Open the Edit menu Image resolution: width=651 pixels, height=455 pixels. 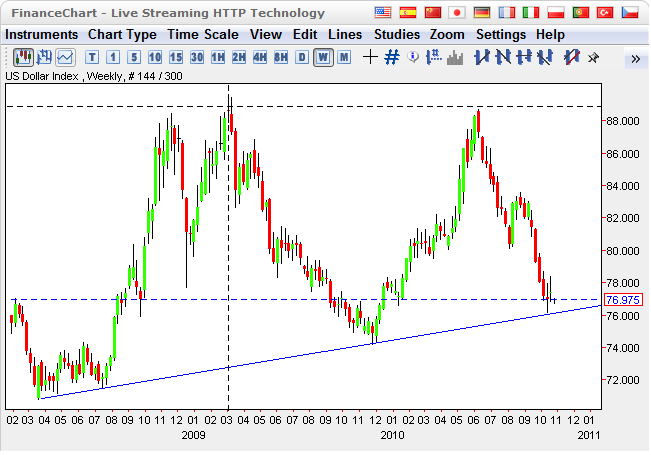click(305, 34)
